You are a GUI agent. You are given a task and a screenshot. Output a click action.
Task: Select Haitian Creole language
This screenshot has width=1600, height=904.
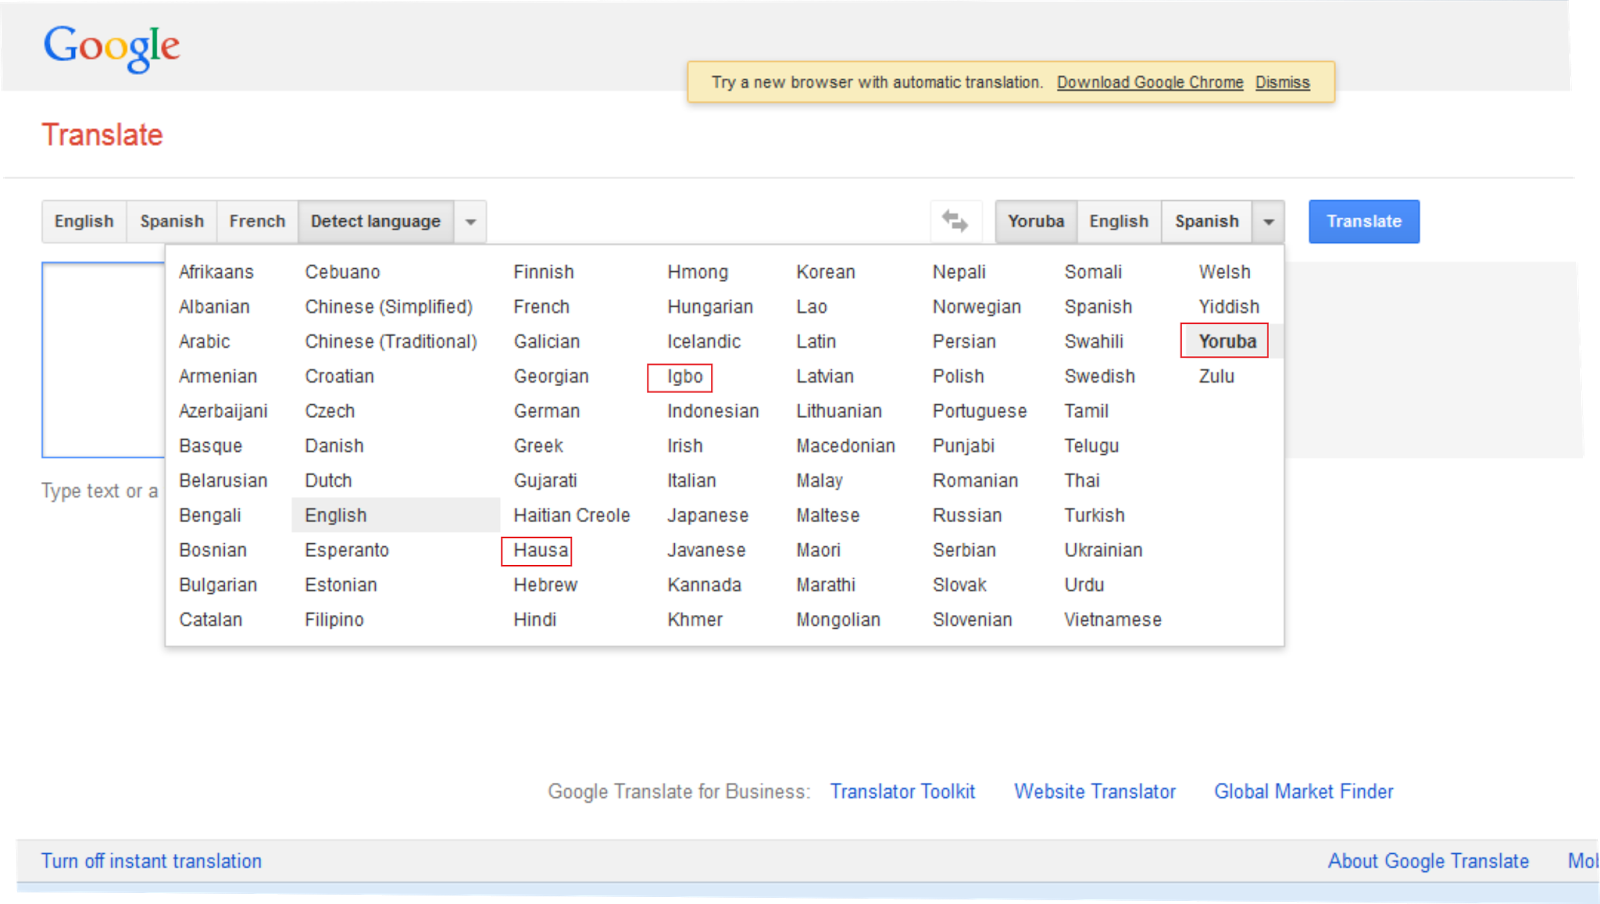point(572,515)
